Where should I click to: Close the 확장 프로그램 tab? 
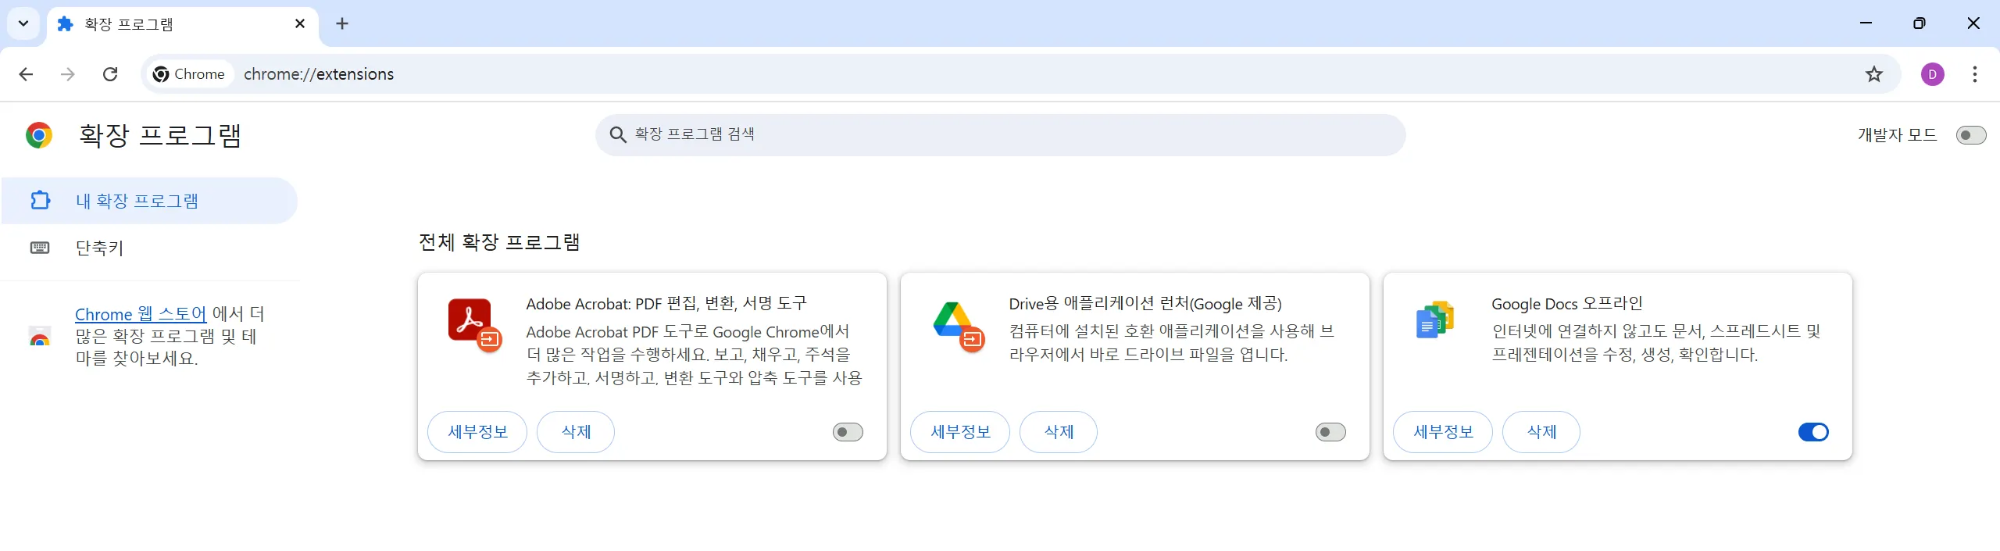click(300, 23)
